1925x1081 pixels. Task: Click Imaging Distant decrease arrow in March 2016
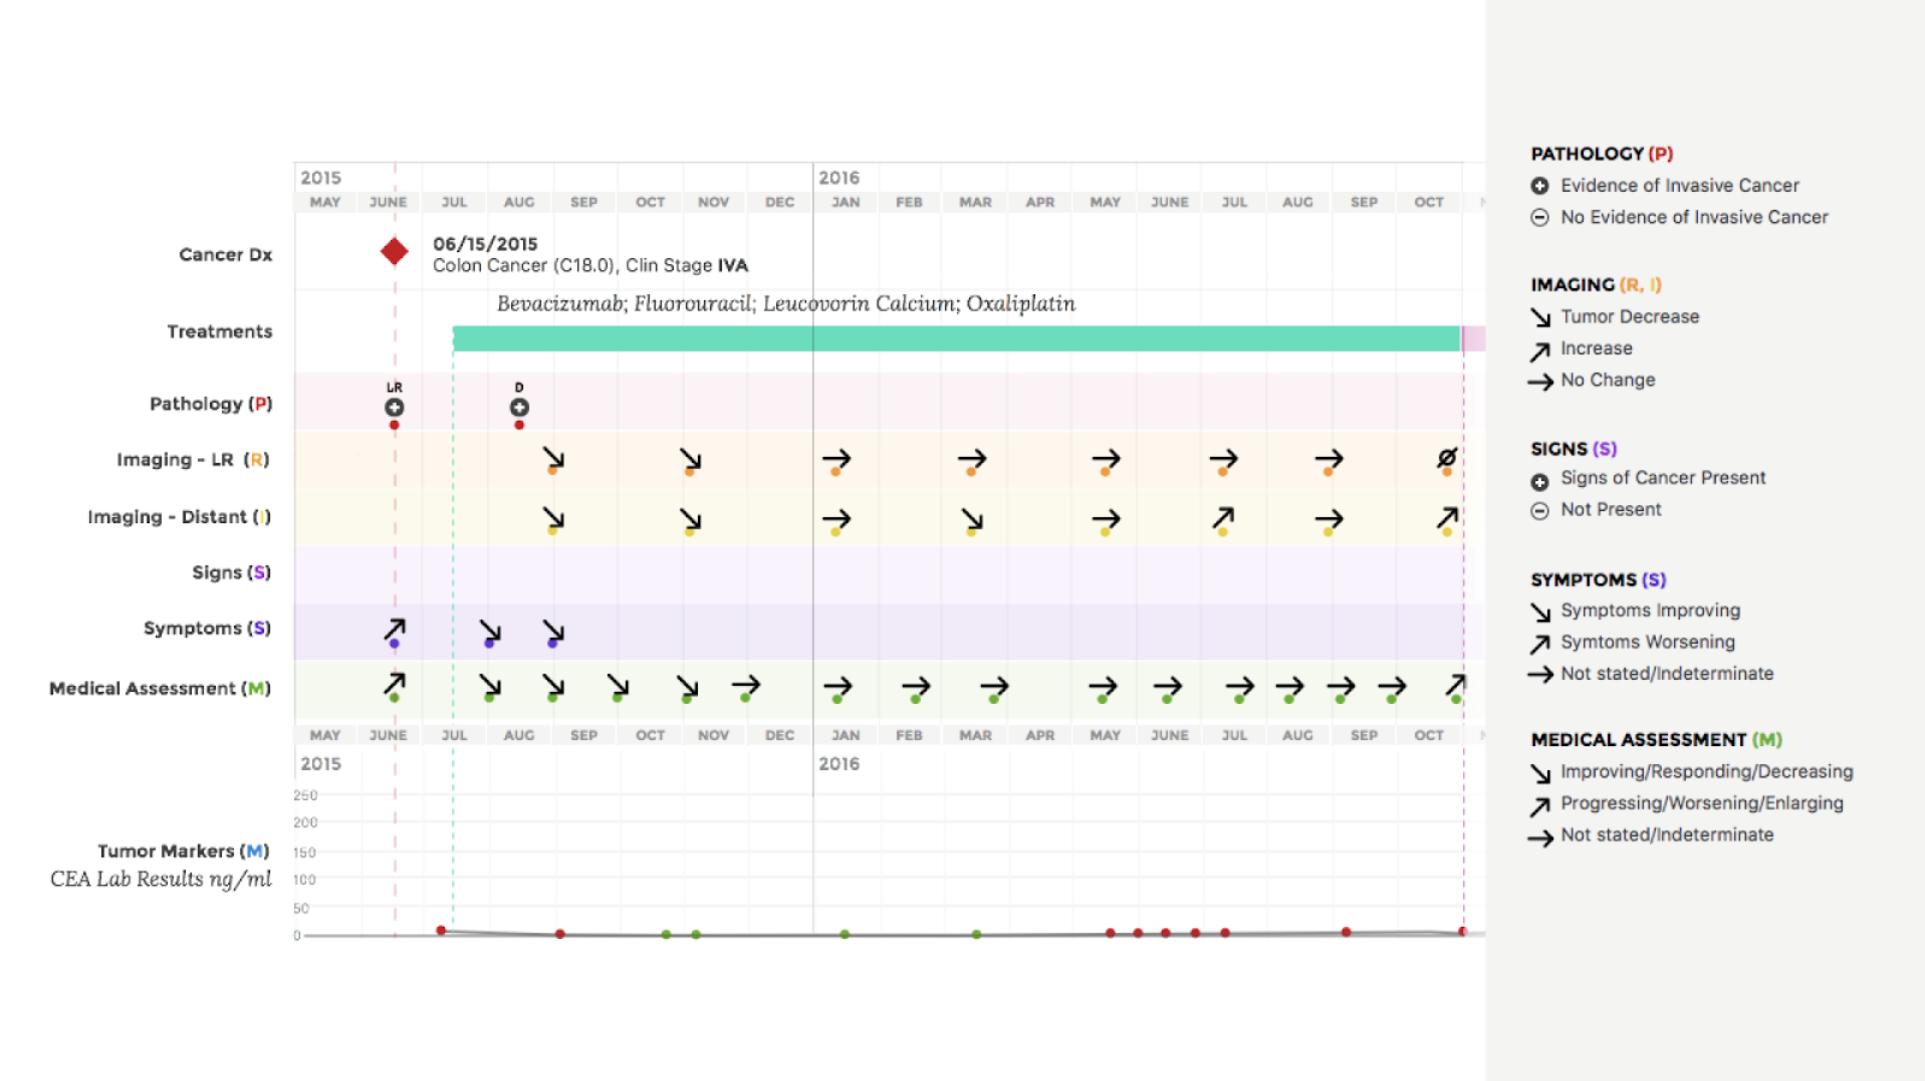pos(971,519)
